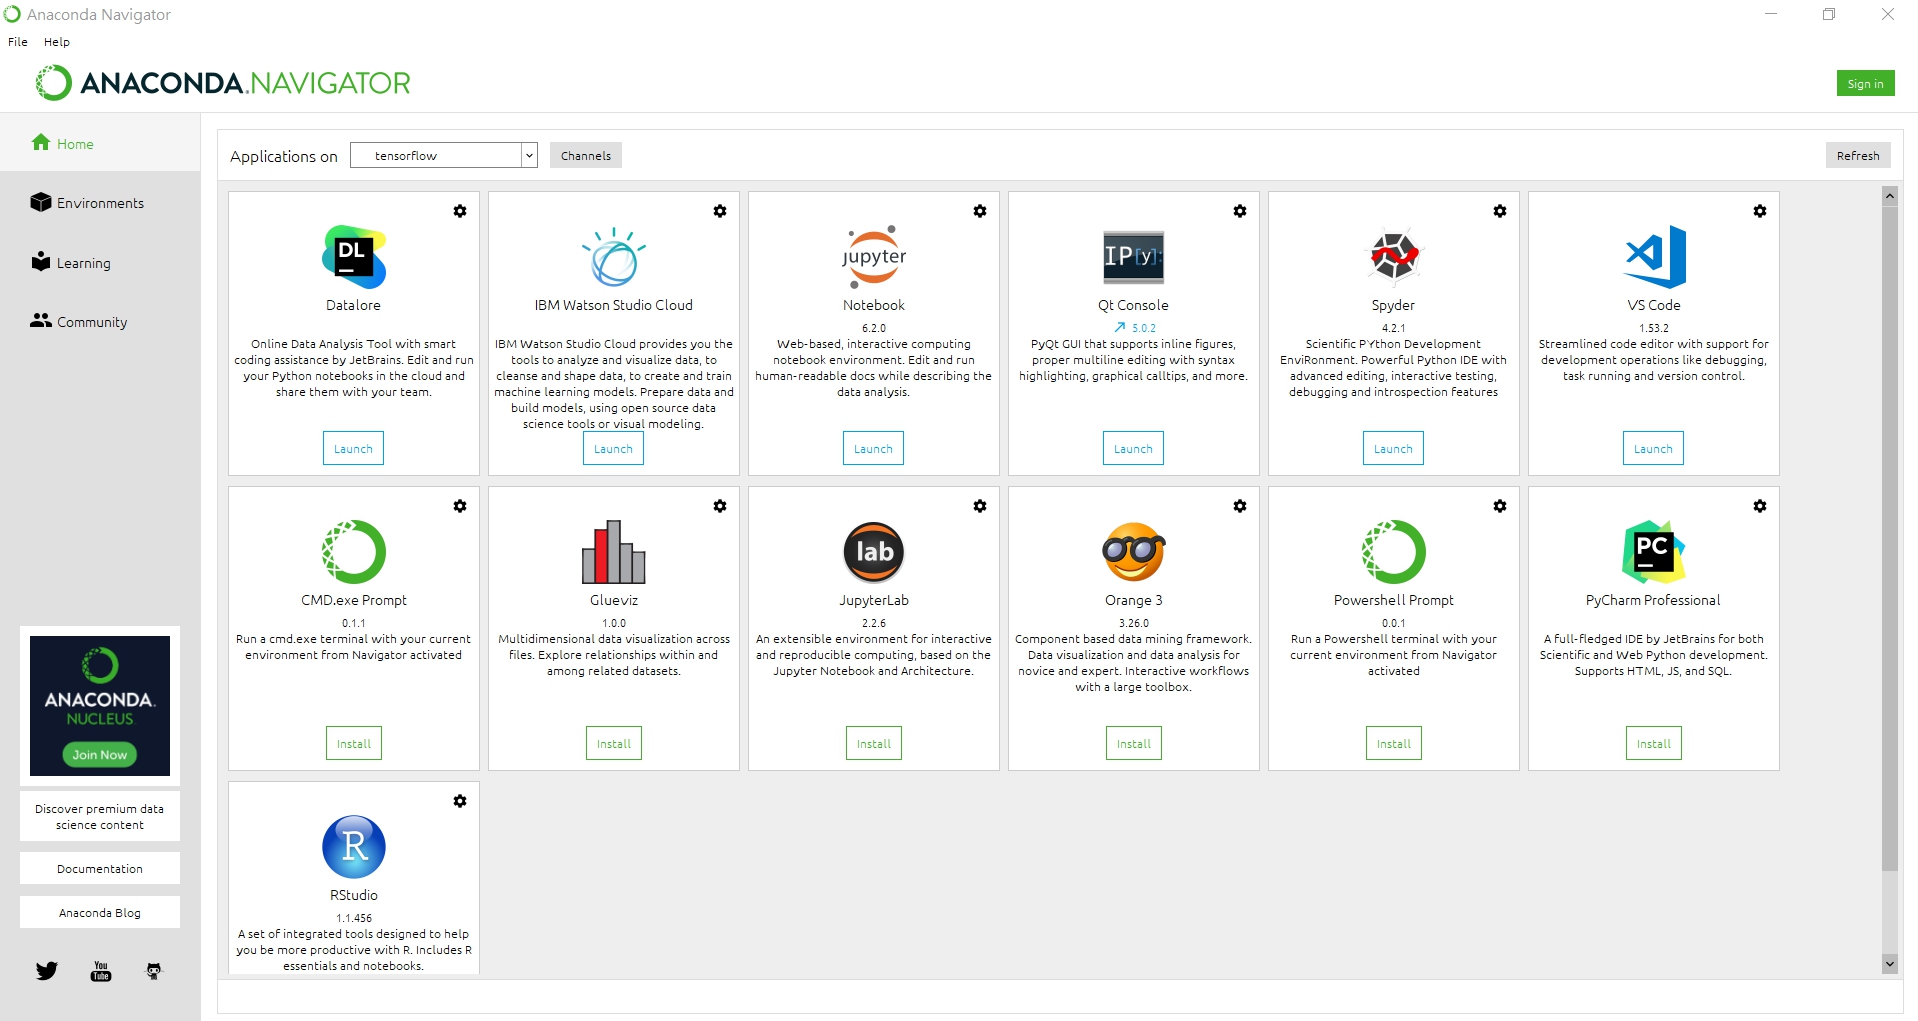Click the Spyder application logo
Viewport: 1918px width, 1021px height.
pos(1394,257)
